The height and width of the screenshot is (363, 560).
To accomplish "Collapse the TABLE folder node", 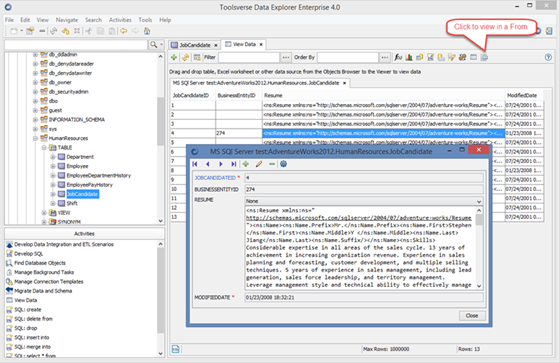I will 44,148.
